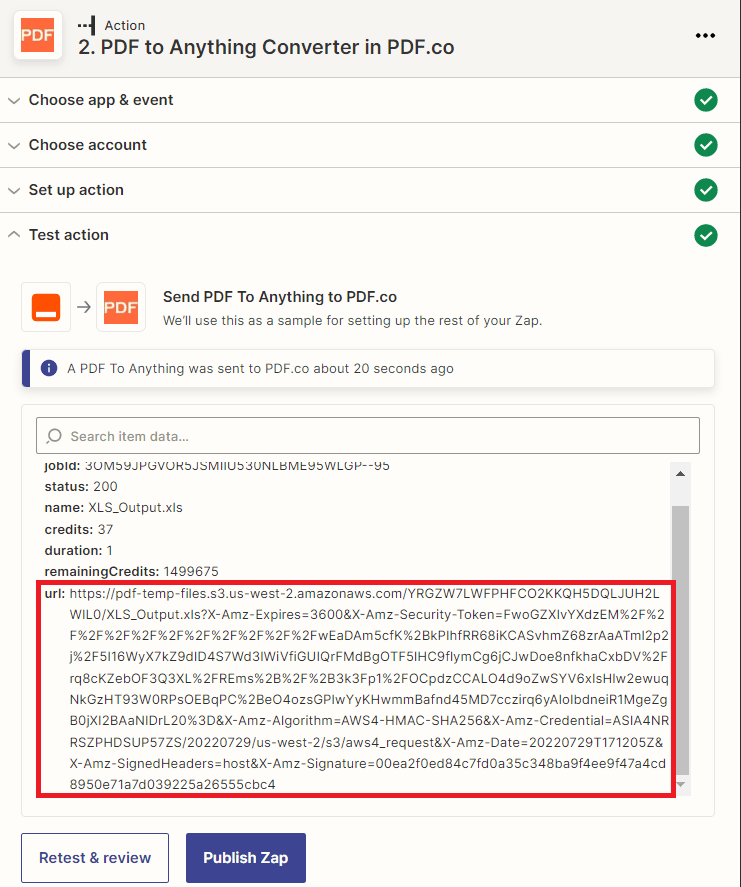Click the search magnifier icon
This screenshot has height=887, width=741.
(x=54, y=436)
